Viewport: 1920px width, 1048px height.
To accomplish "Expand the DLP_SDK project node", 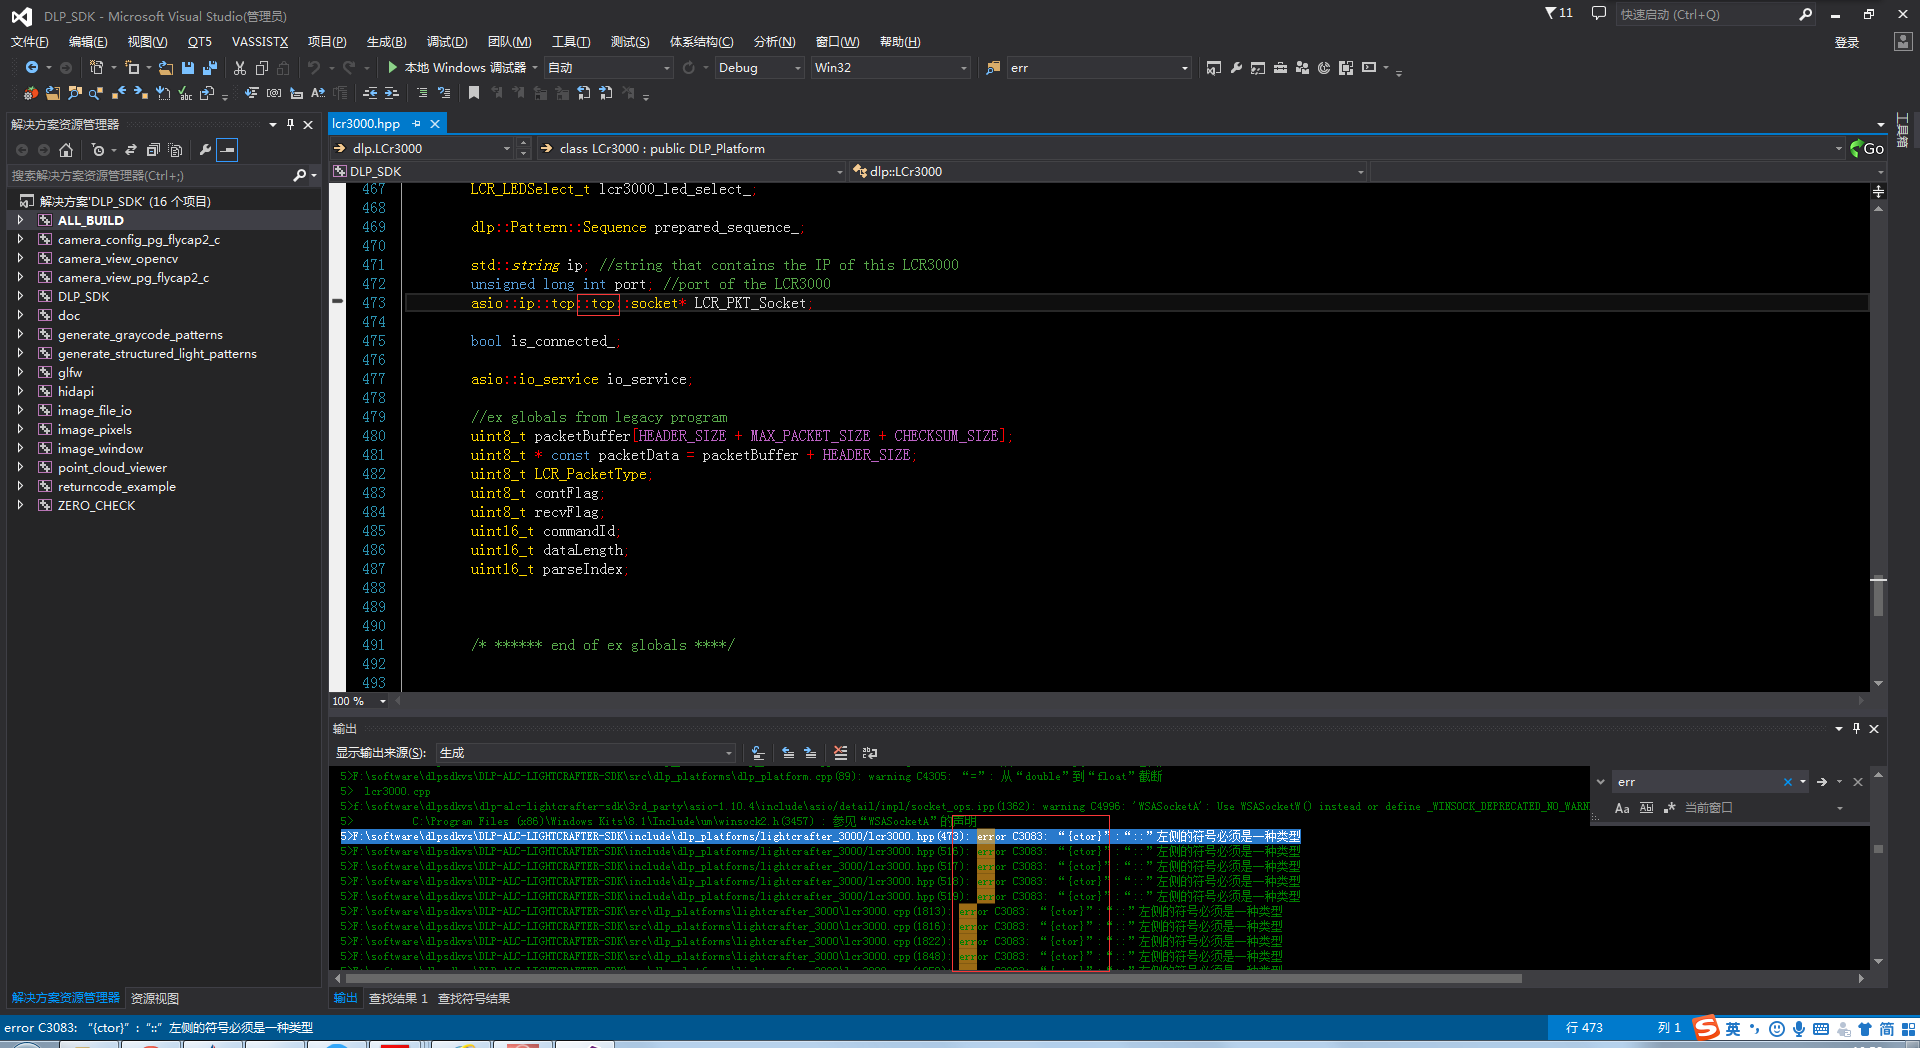I will (x=20, y=296).
